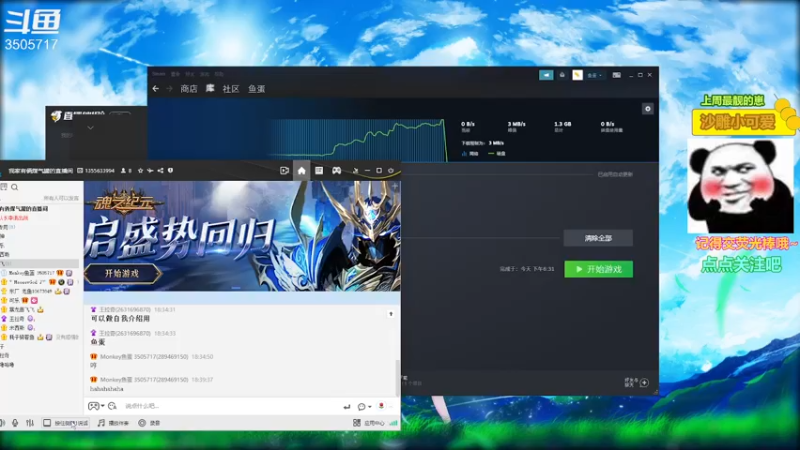Open the Steam friends and chat button
Image resolution: width=800 pixels, height=450 pixels.
coord(637,382)
